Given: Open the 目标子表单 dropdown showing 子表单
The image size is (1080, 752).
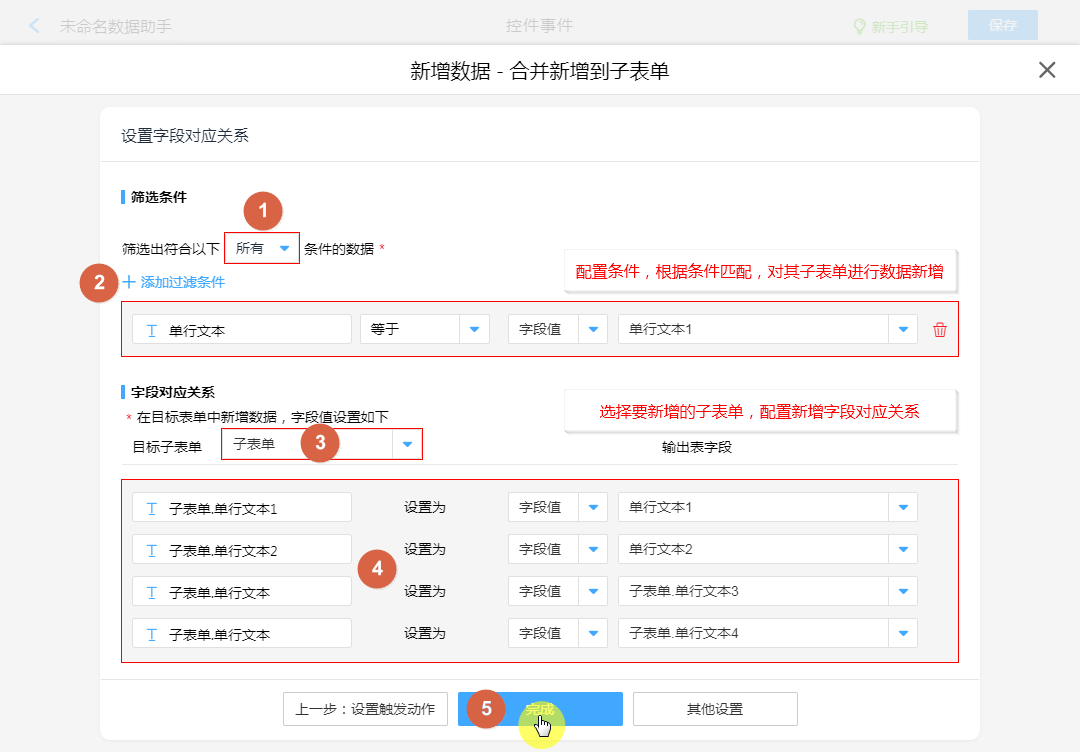Looking at the screenshot, I should (x=406, y=444).
